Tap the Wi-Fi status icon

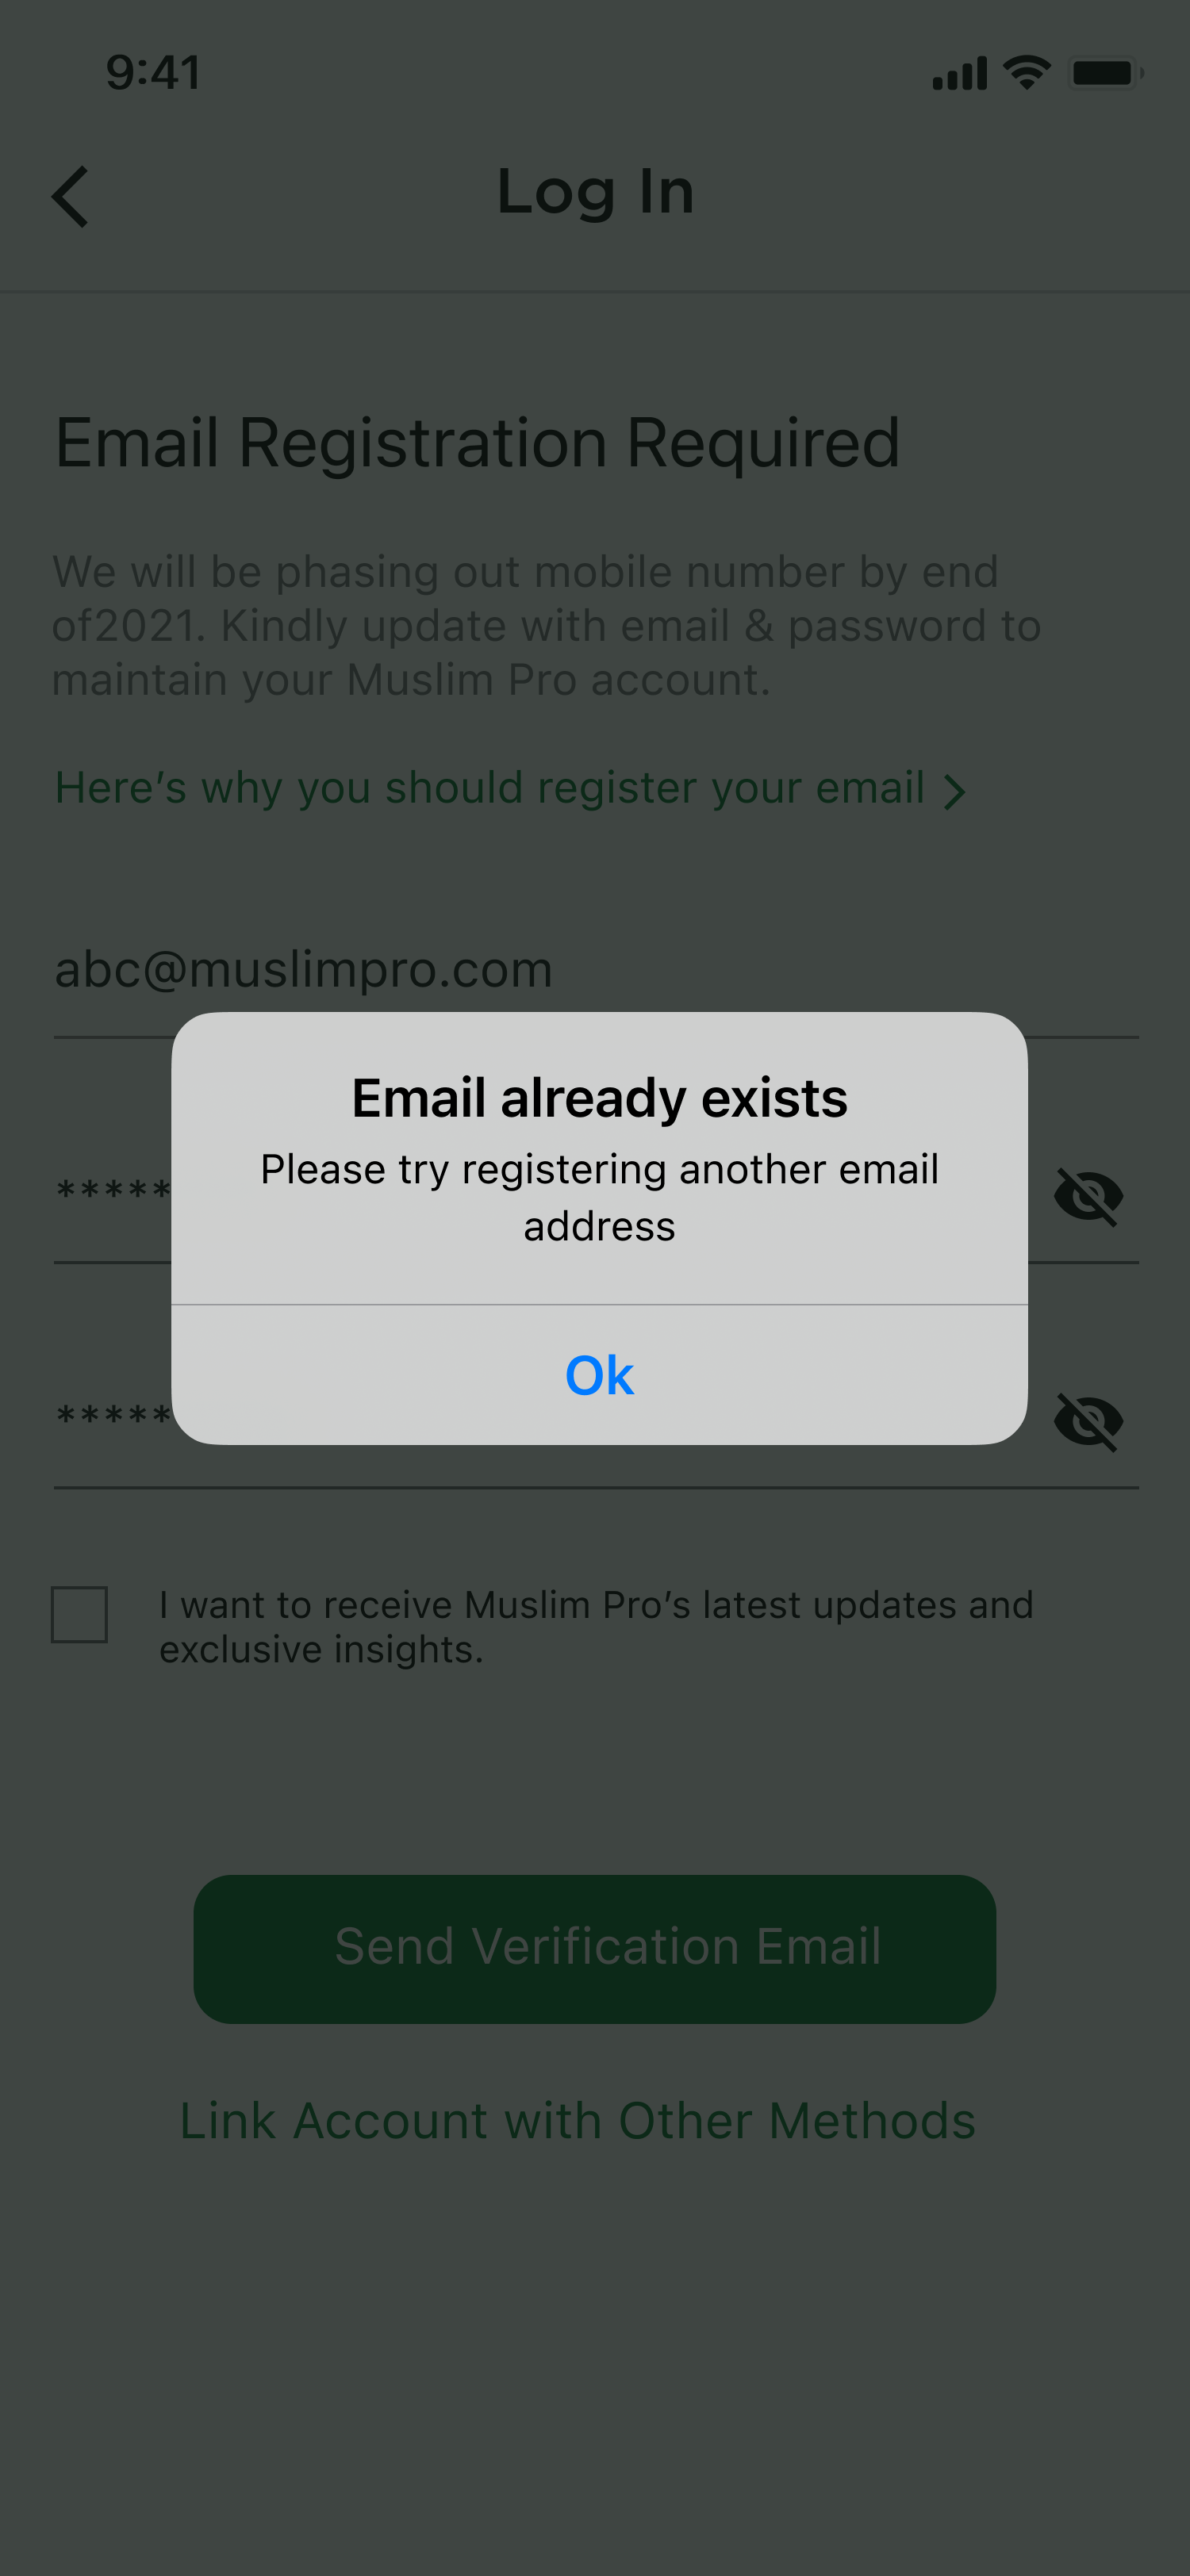click(x=1027, y=73)
